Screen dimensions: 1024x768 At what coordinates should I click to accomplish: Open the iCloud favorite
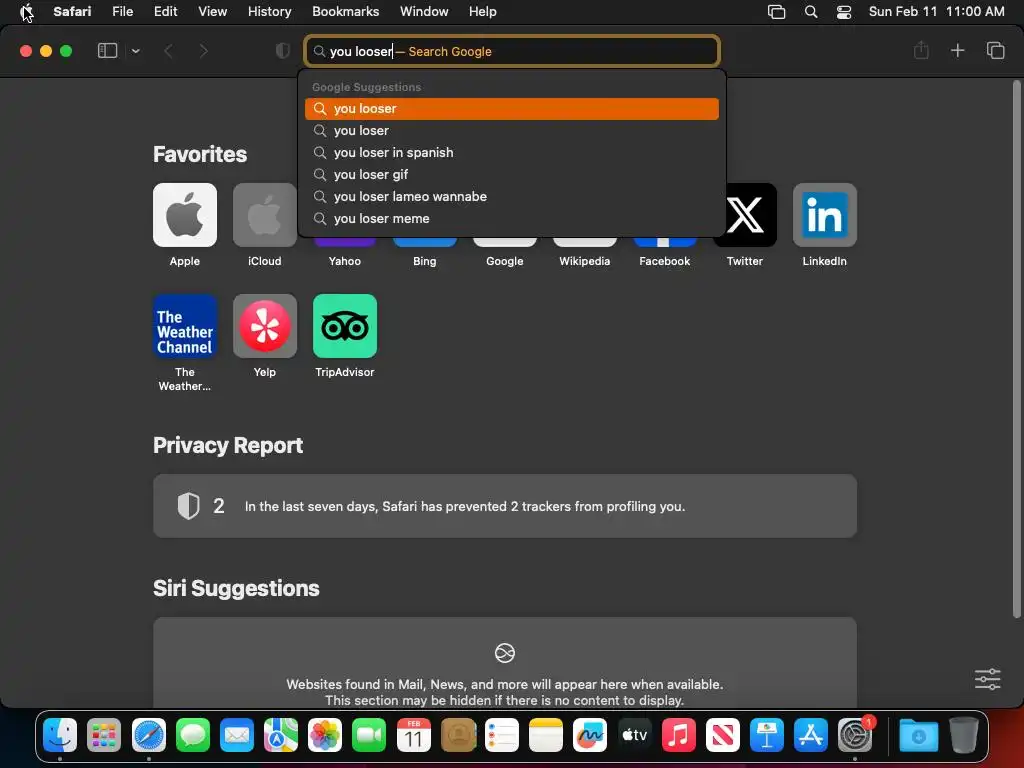[264, 215]
